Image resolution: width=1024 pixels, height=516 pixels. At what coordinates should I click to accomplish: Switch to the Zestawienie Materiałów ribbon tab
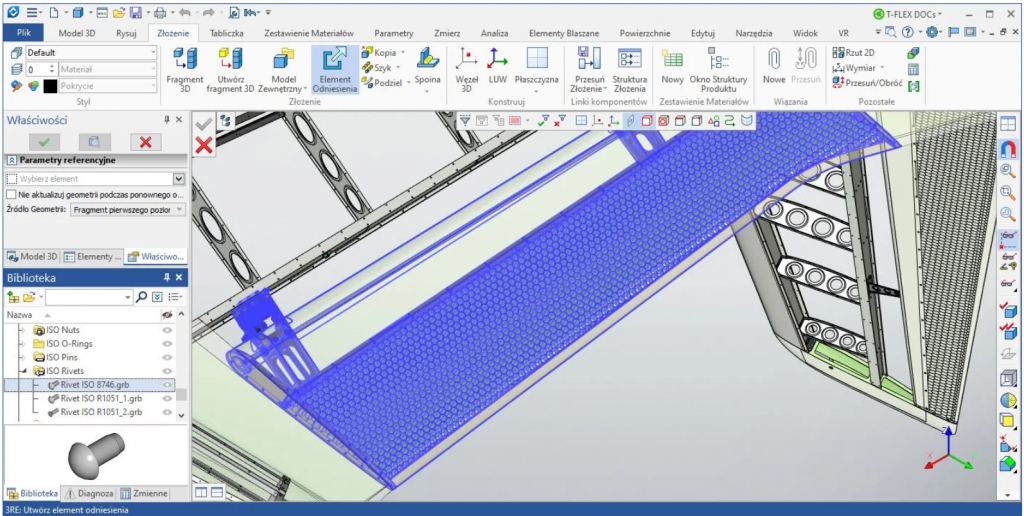coord(308,33)
